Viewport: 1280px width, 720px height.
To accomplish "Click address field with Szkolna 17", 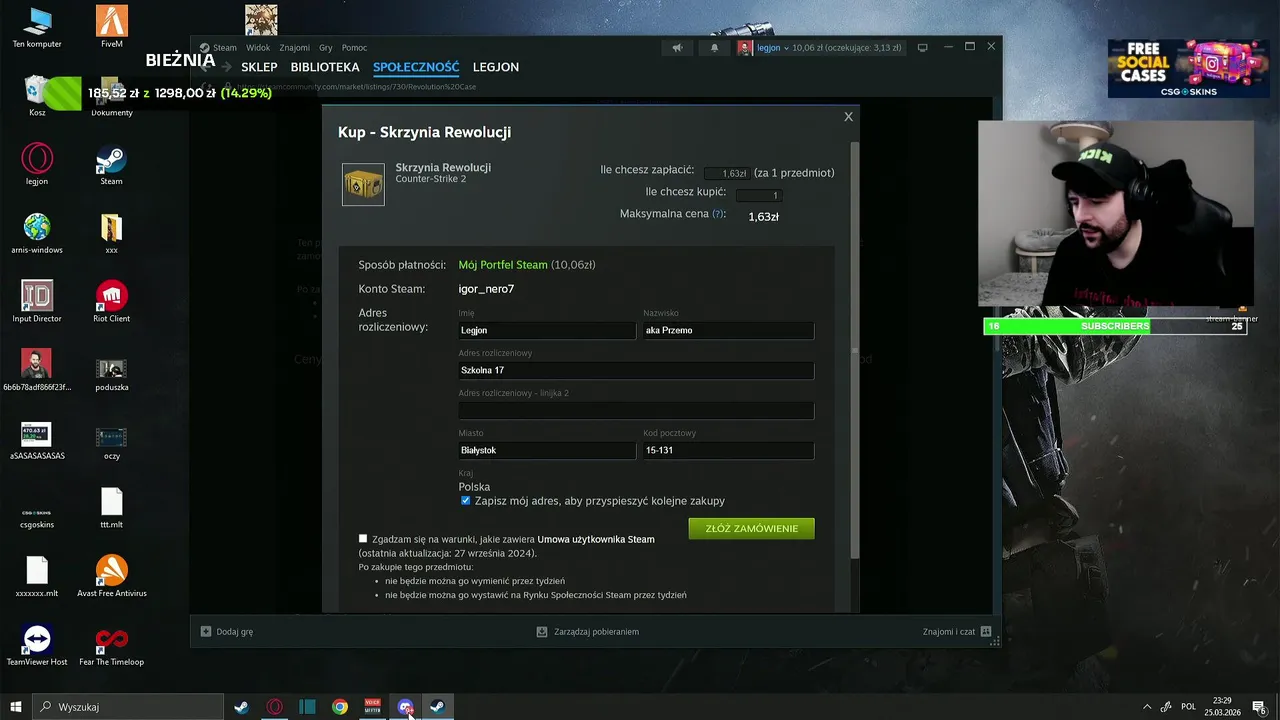I will (x=636, y=370).
